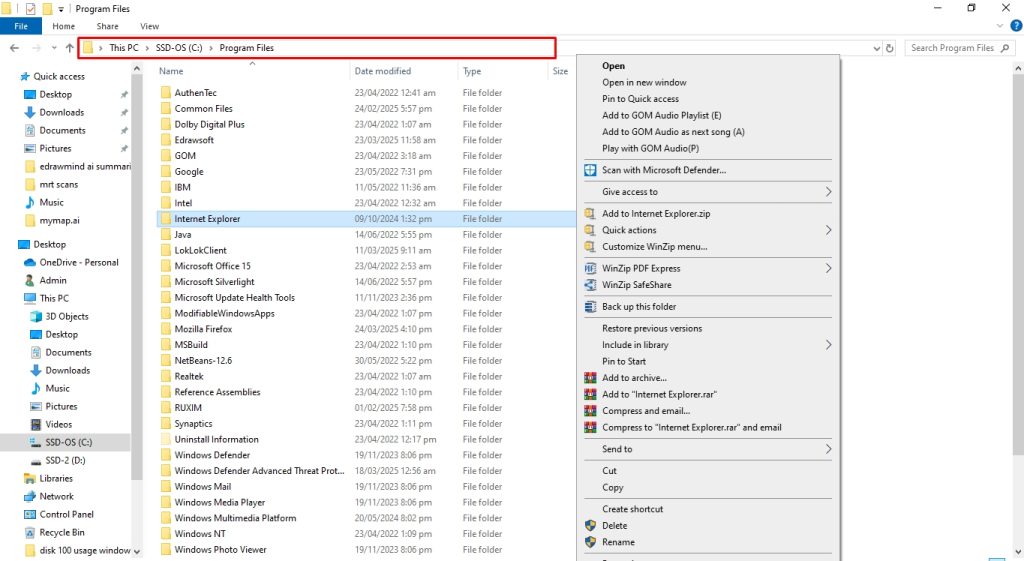Screen dimensions: 1024x561
Task: Expand the WinZip PDF Express submenu
Action: (828, 268)
